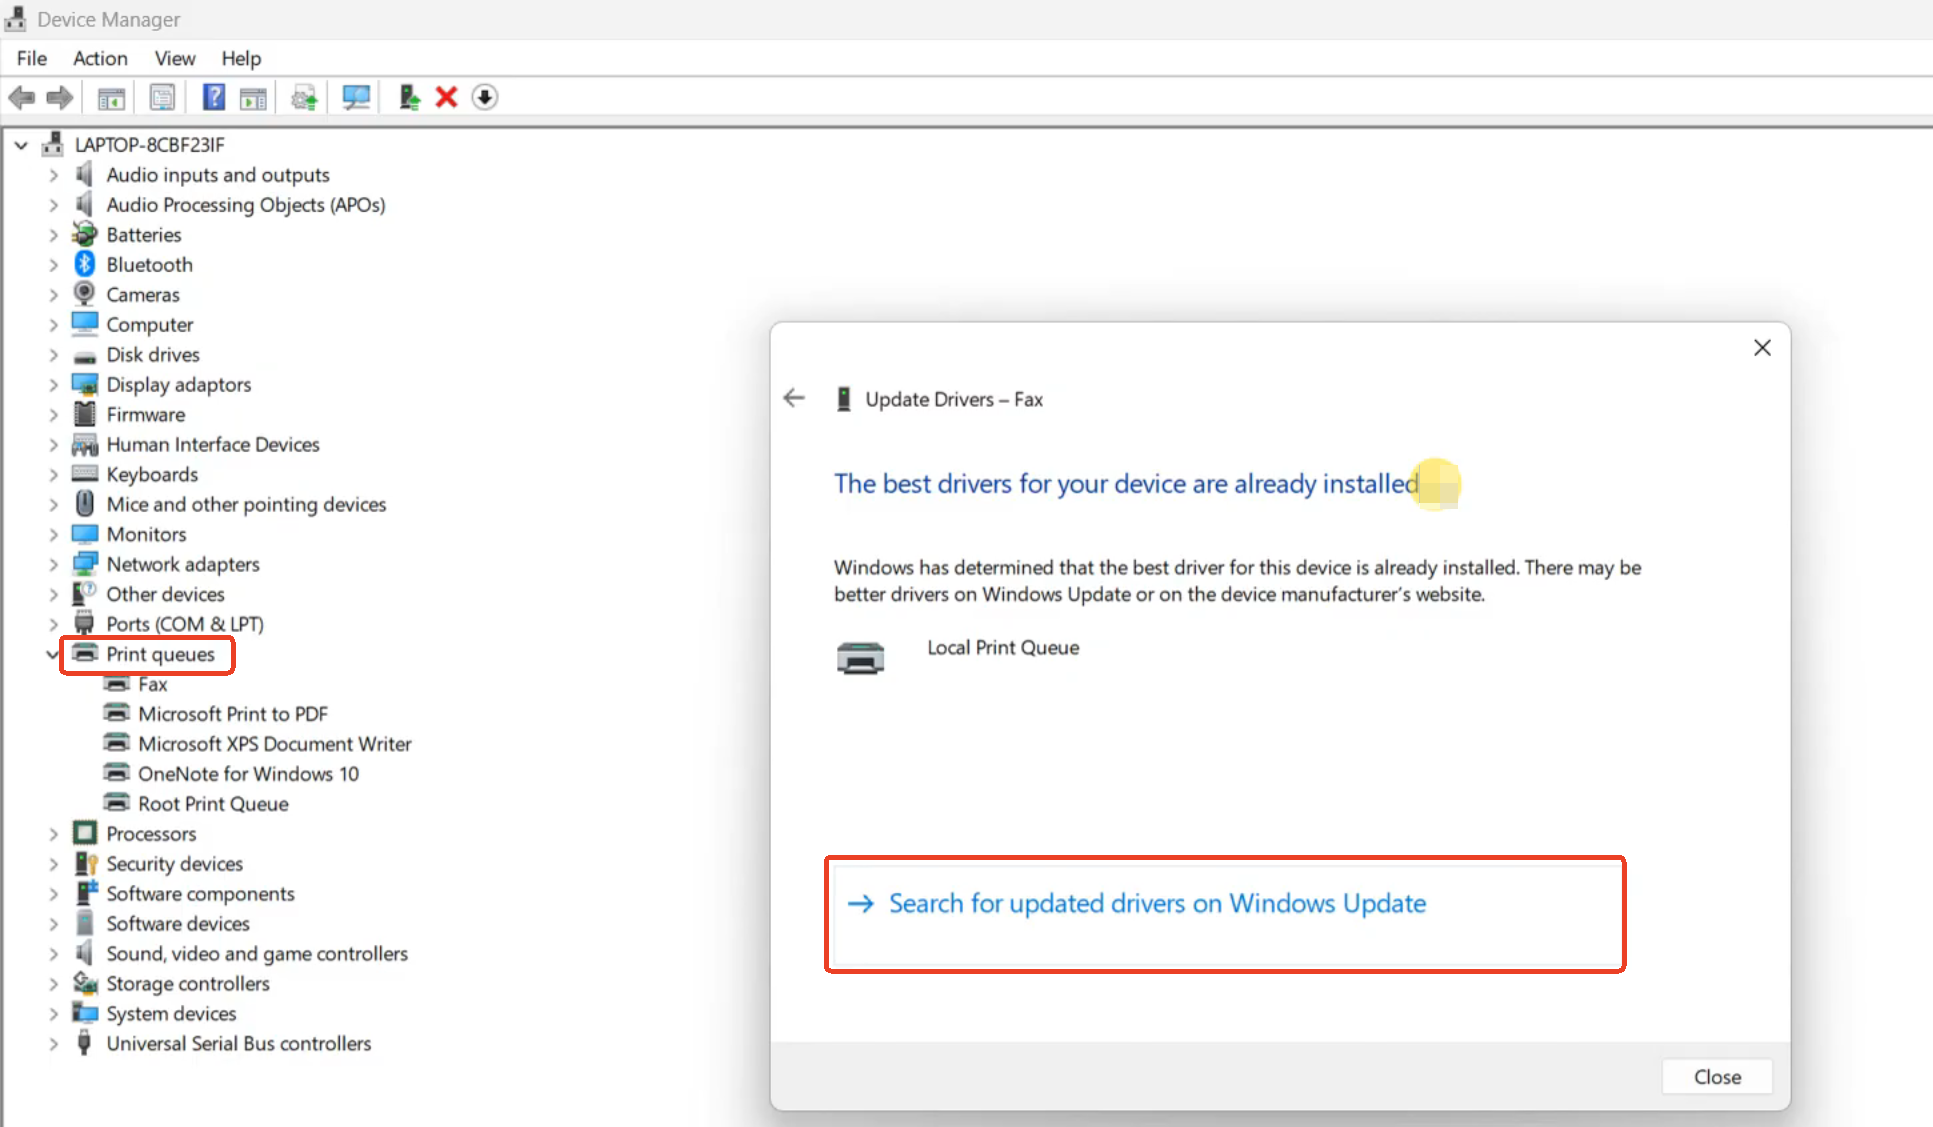Go back using the Update Drivers dialog arrow
The image size is (1933, 1127).
click(794, 398)
